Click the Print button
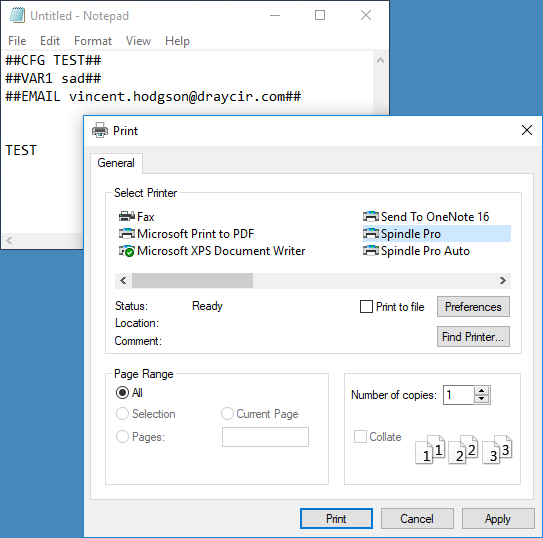The image size is (543, 538). [x=336, y=519]
